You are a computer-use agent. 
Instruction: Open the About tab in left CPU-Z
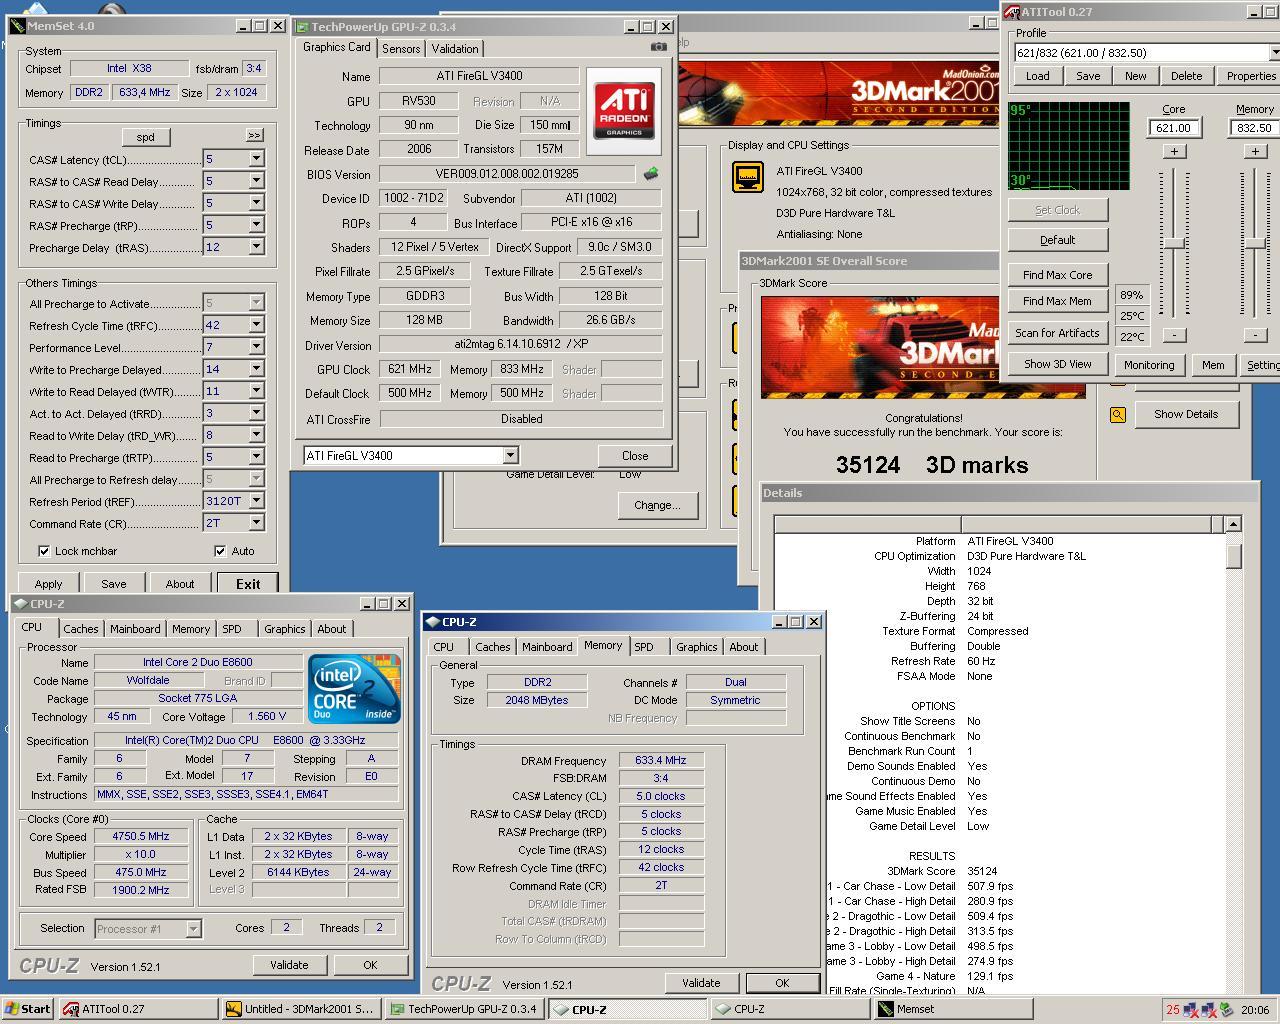332,629
